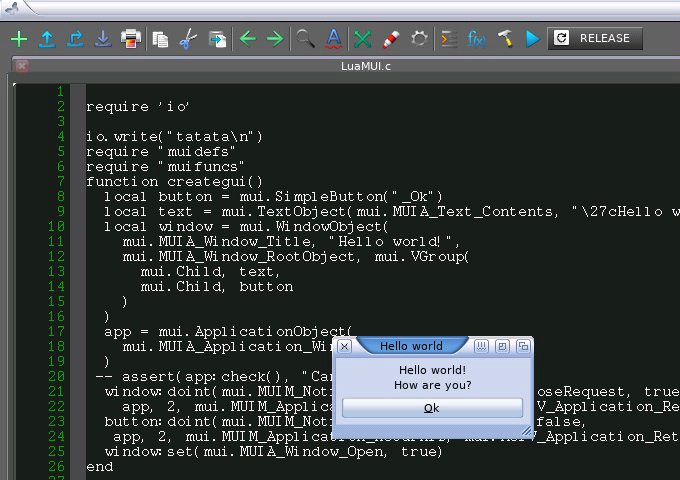This screenshot has width=680, height=480.
Task: Click the green plus New file icon
Action: tap(18, 39)
